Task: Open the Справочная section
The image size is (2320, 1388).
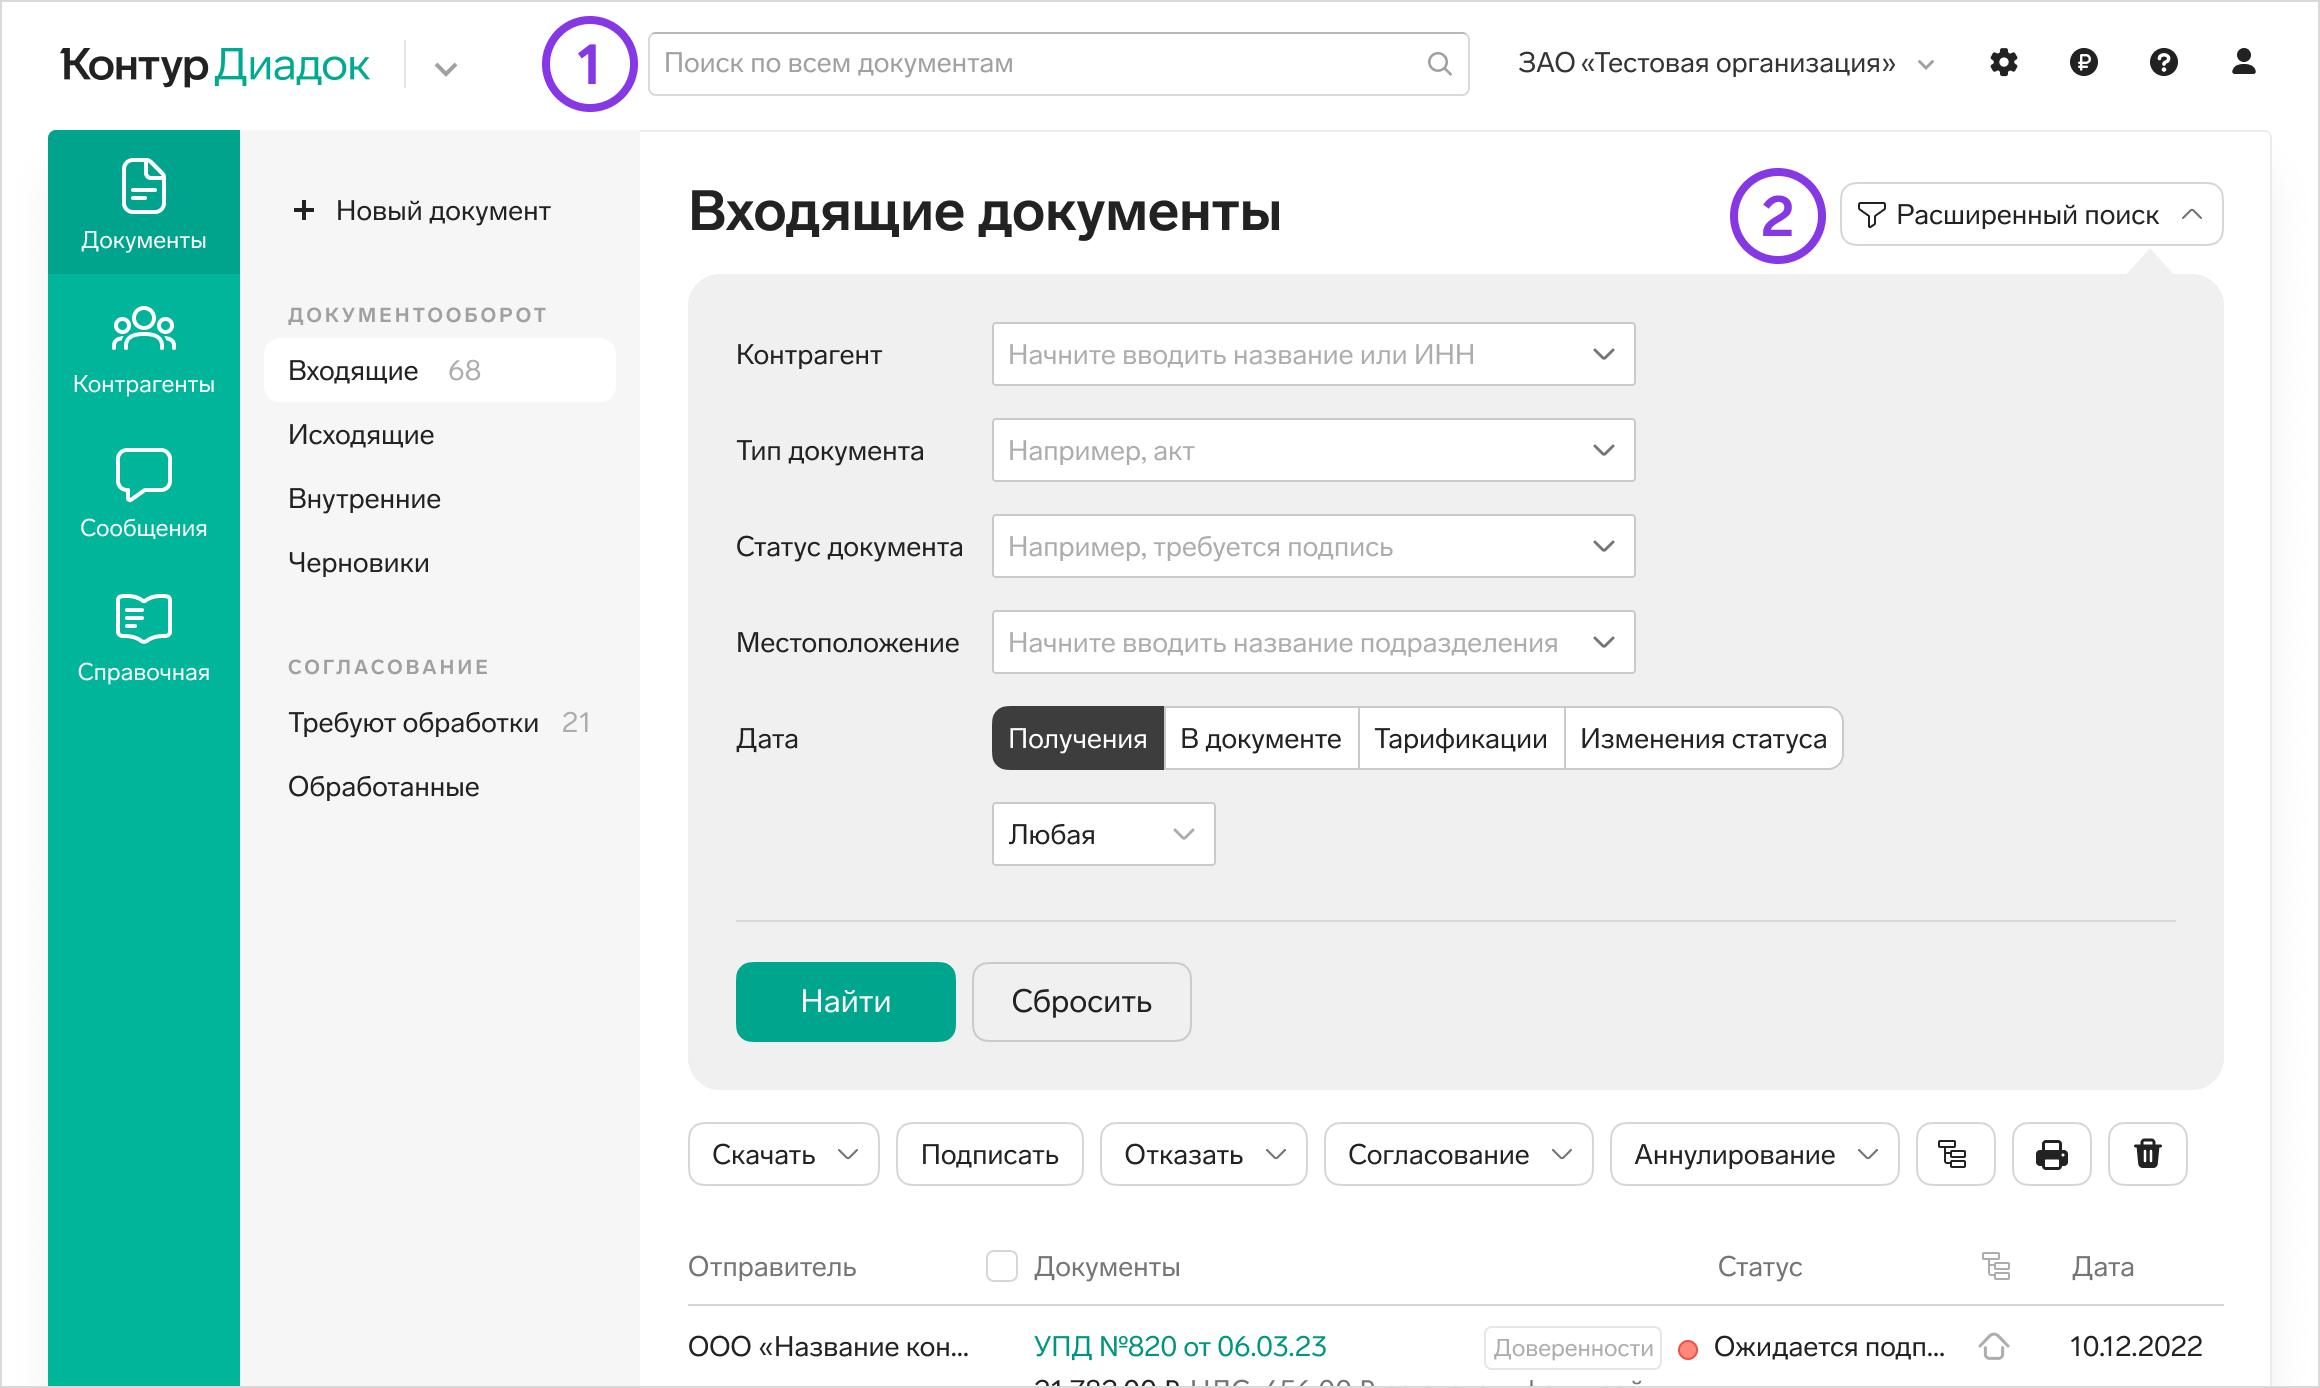Action: coord(143,637)
